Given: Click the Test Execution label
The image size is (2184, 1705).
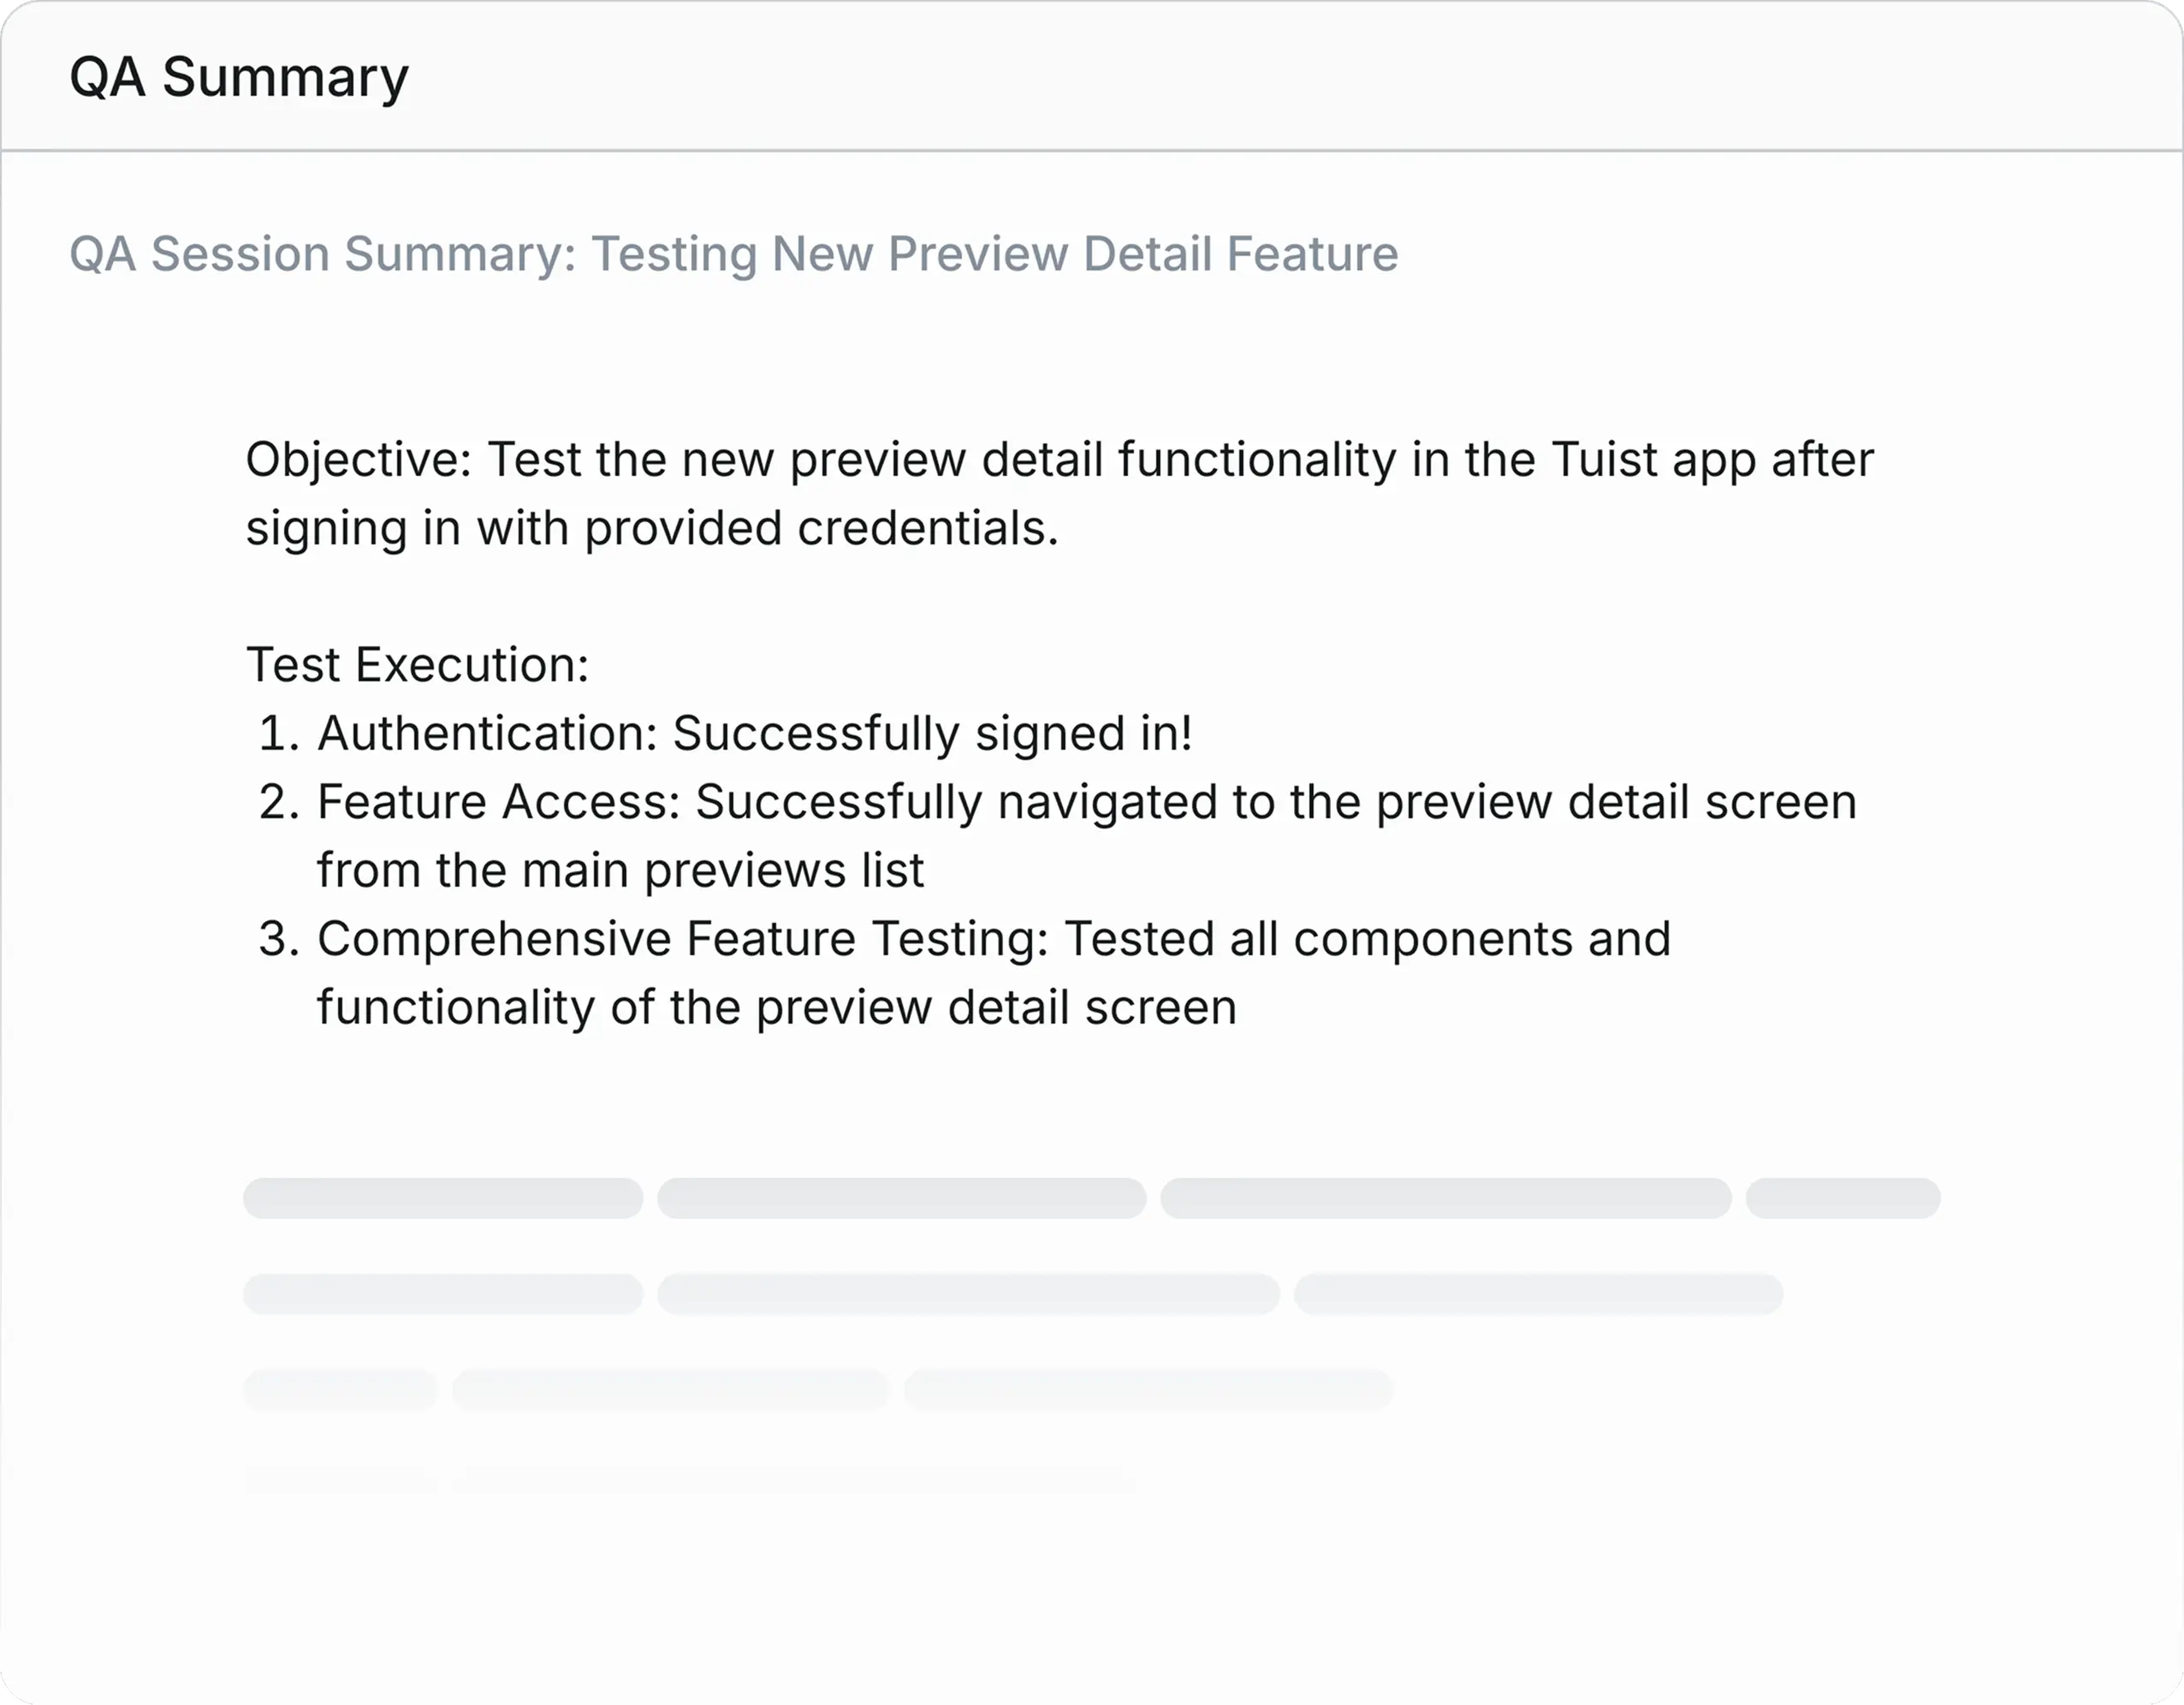Looking at the screenshot, I should tap(417, 665).
